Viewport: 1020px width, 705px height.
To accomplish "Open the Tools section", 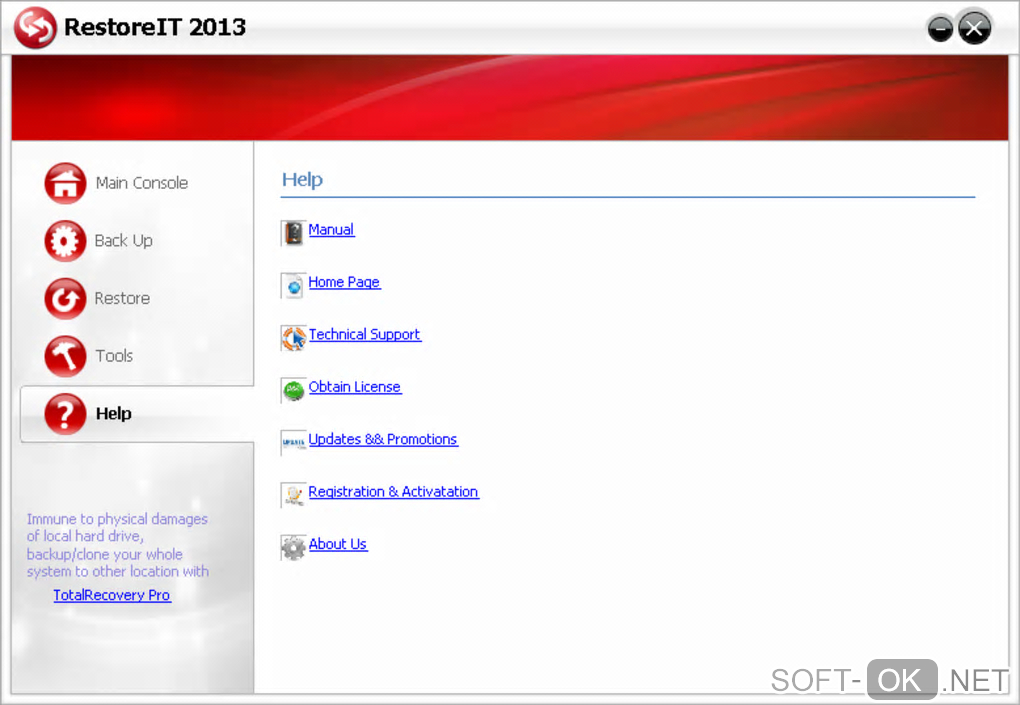I will point(114,356).
